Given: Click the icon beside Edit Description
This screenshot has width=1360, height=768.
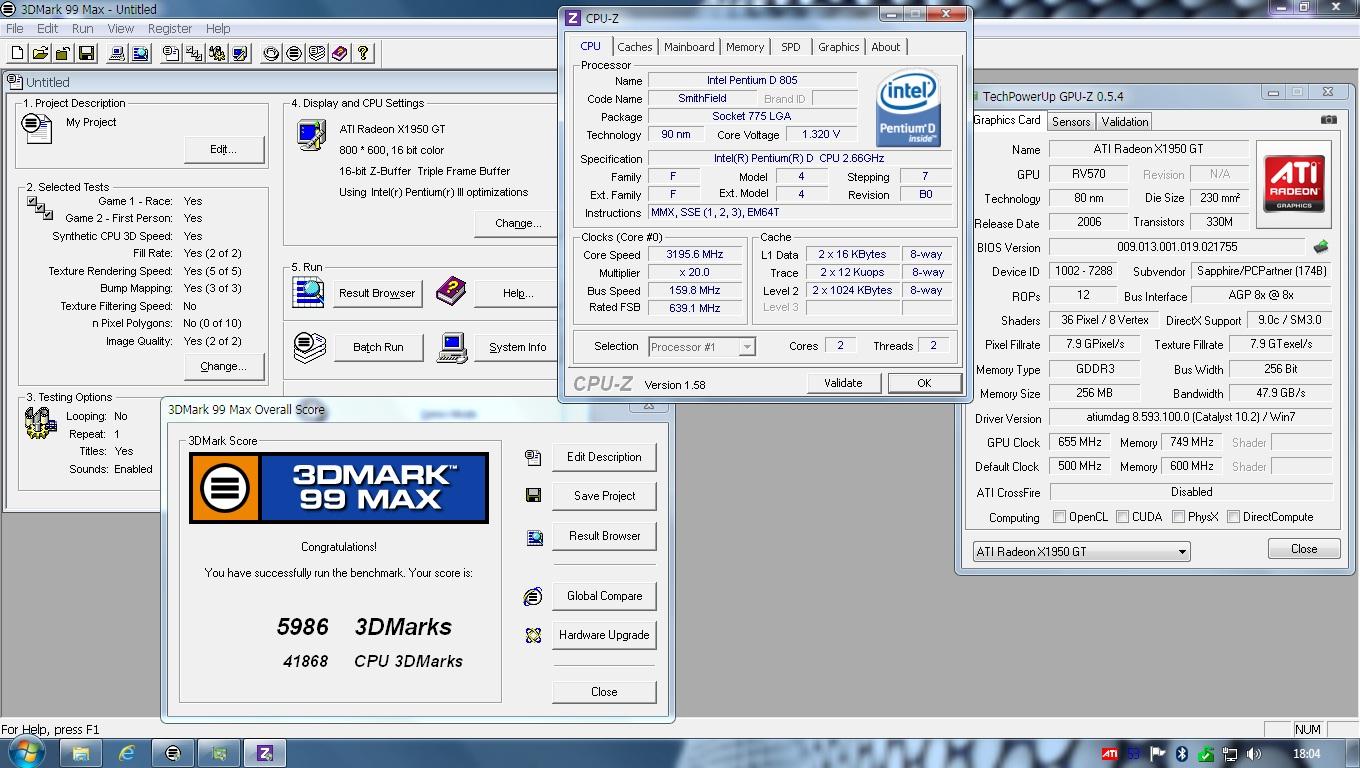Looking at the screenshot, I should 533,457.
